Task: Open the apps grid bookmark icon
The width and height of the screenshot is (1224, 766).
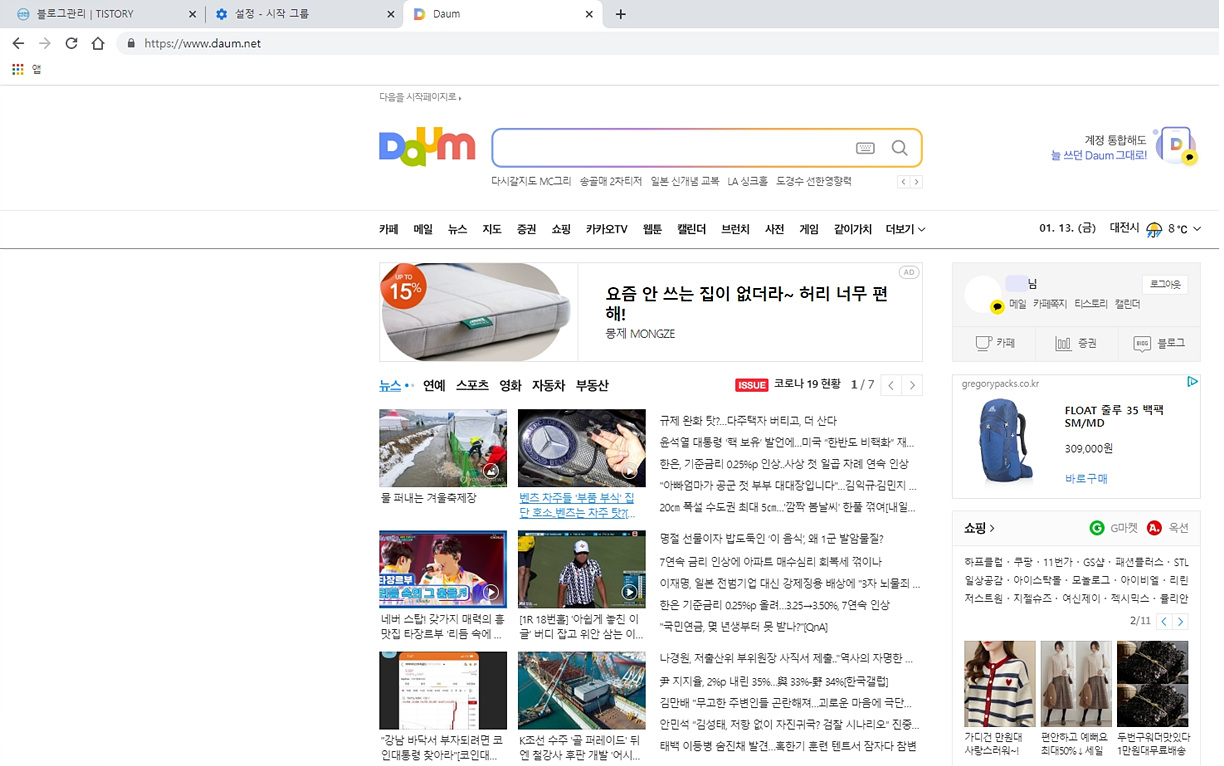Action: (18, 69)
